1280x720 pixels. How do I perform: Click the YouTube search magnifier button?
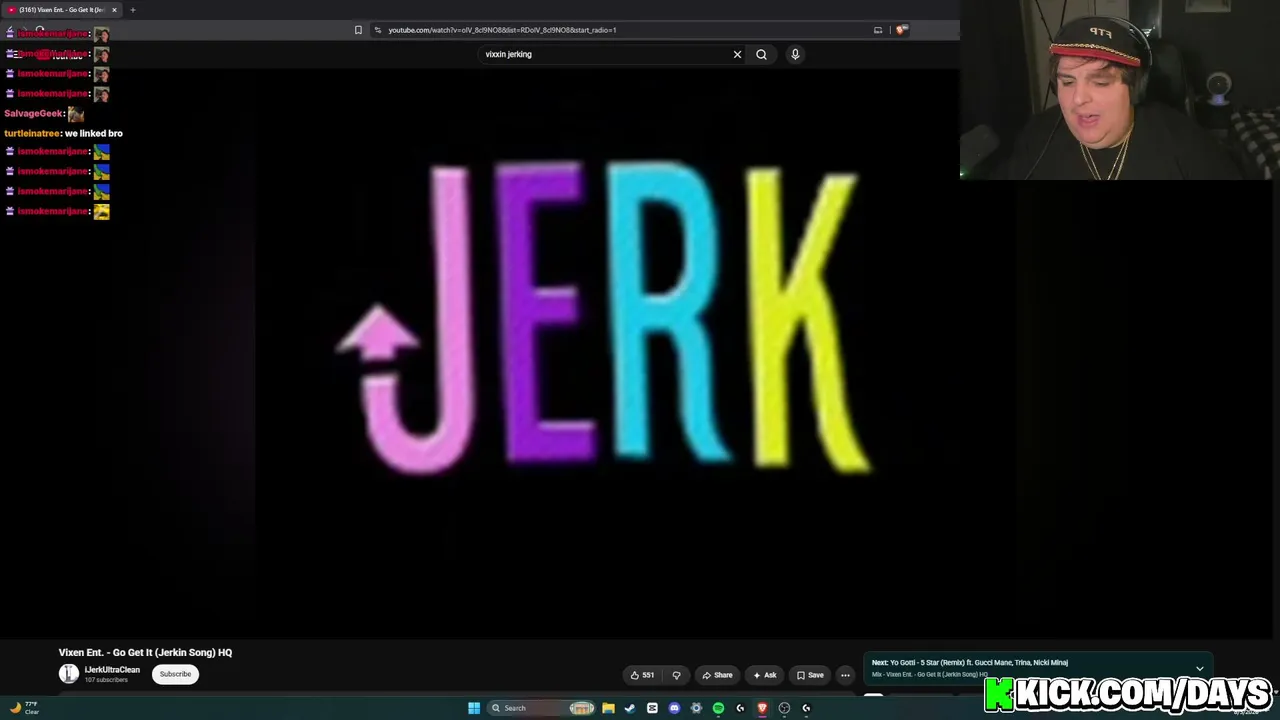(761, 54)
